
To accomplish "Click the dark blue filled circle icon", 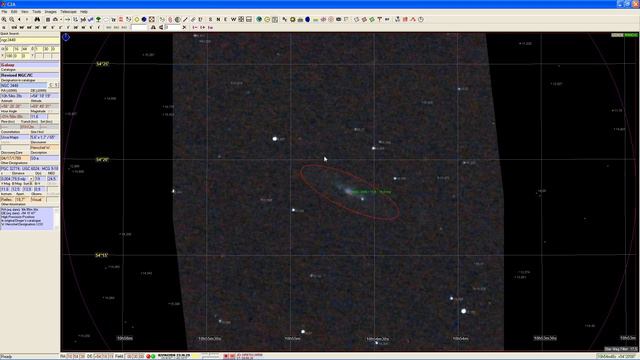I will 144,19.
